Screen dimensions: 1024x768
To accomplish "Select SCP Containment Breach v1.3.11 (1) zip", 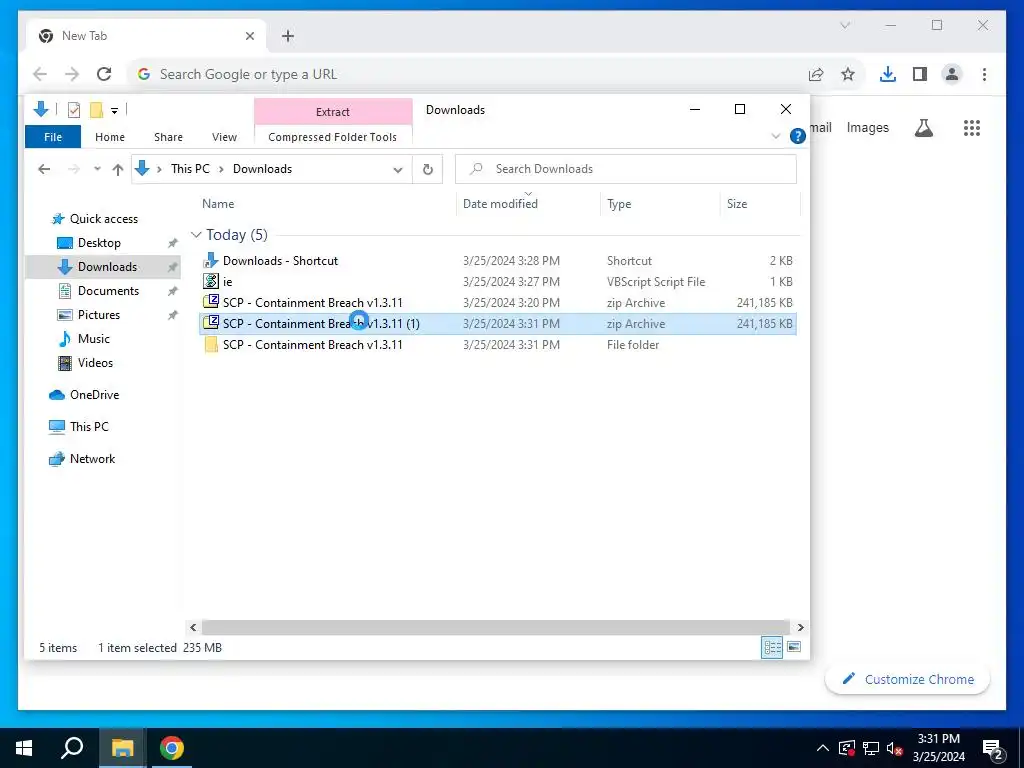I will [497, 323].
